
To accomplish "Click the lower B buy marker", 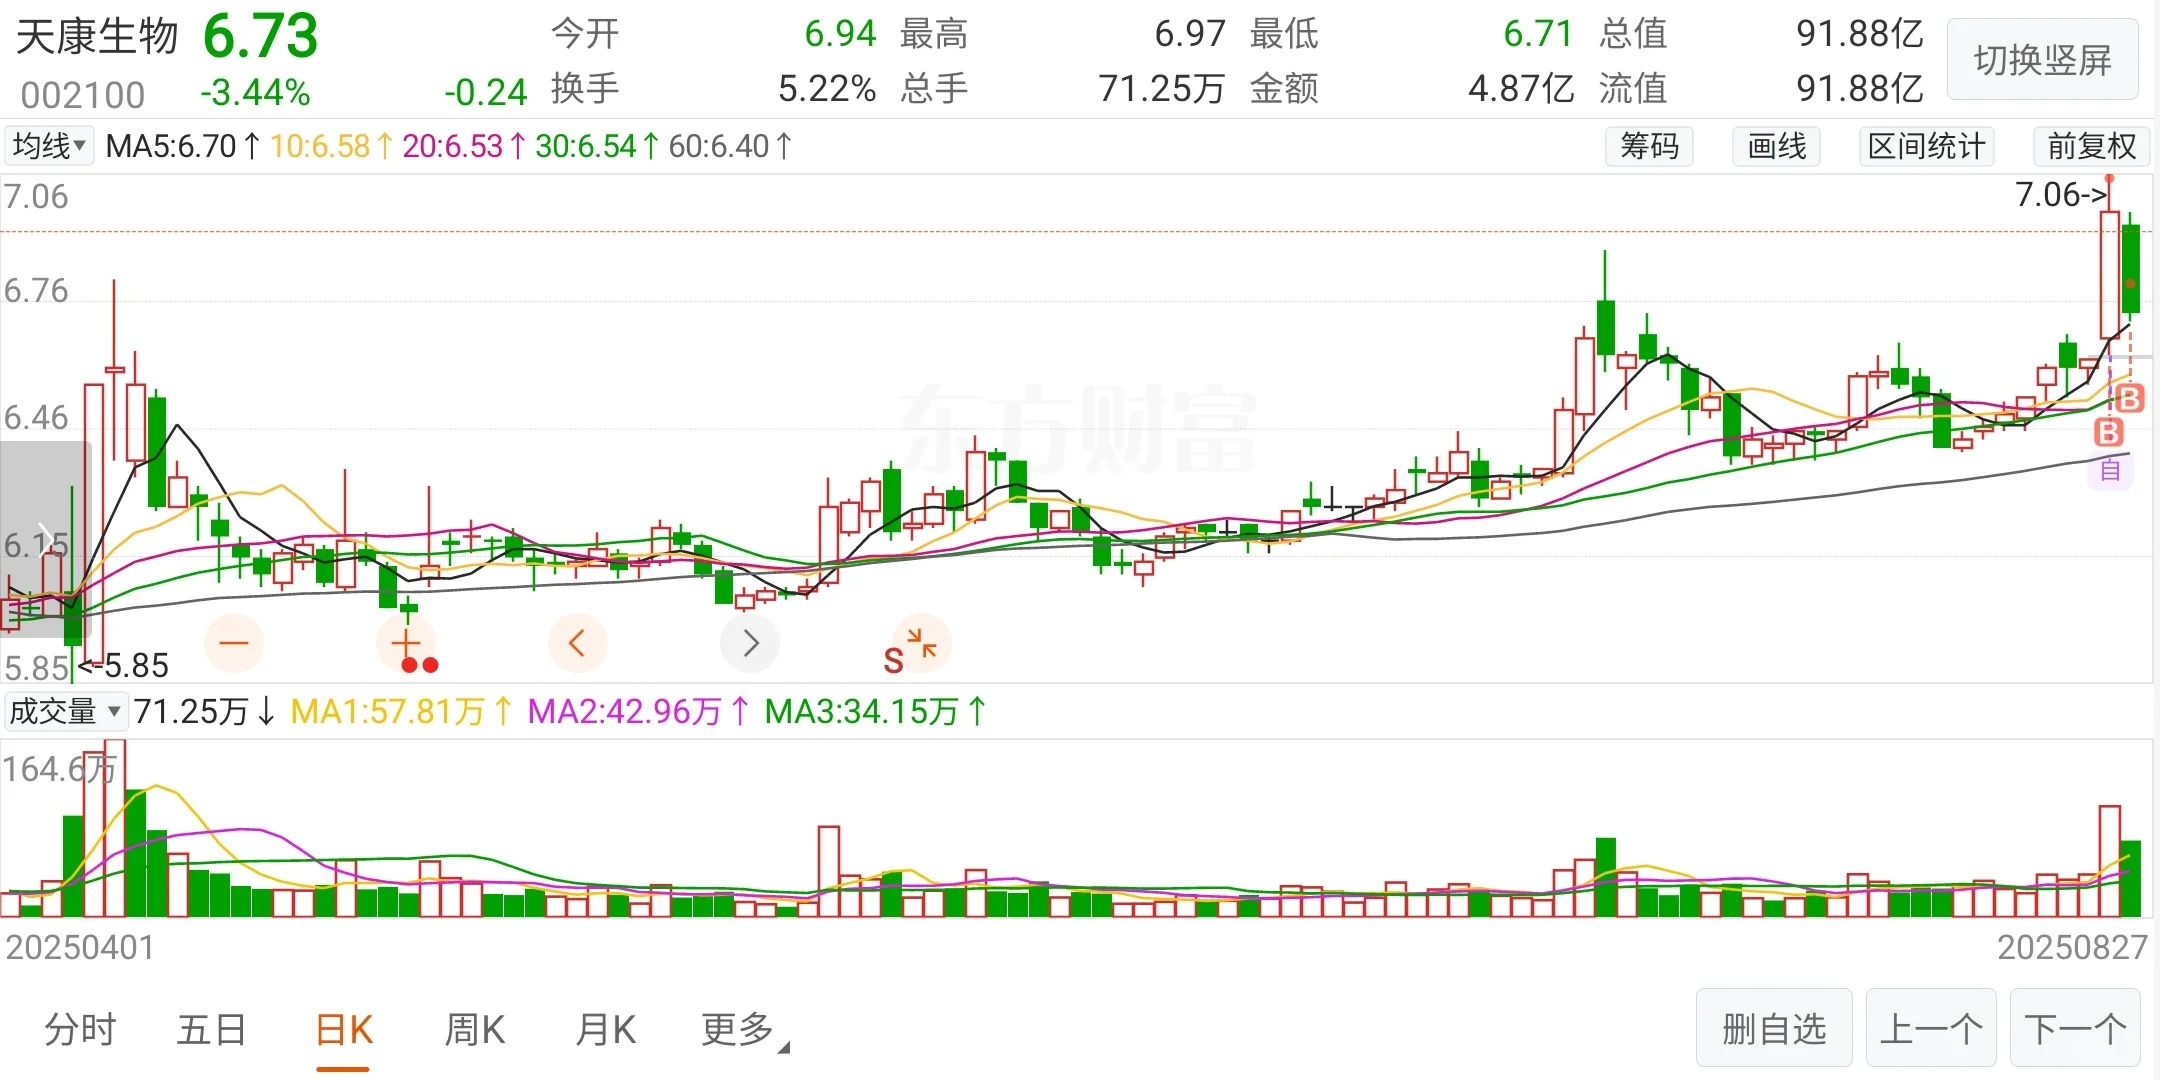I will (2109, 432).
